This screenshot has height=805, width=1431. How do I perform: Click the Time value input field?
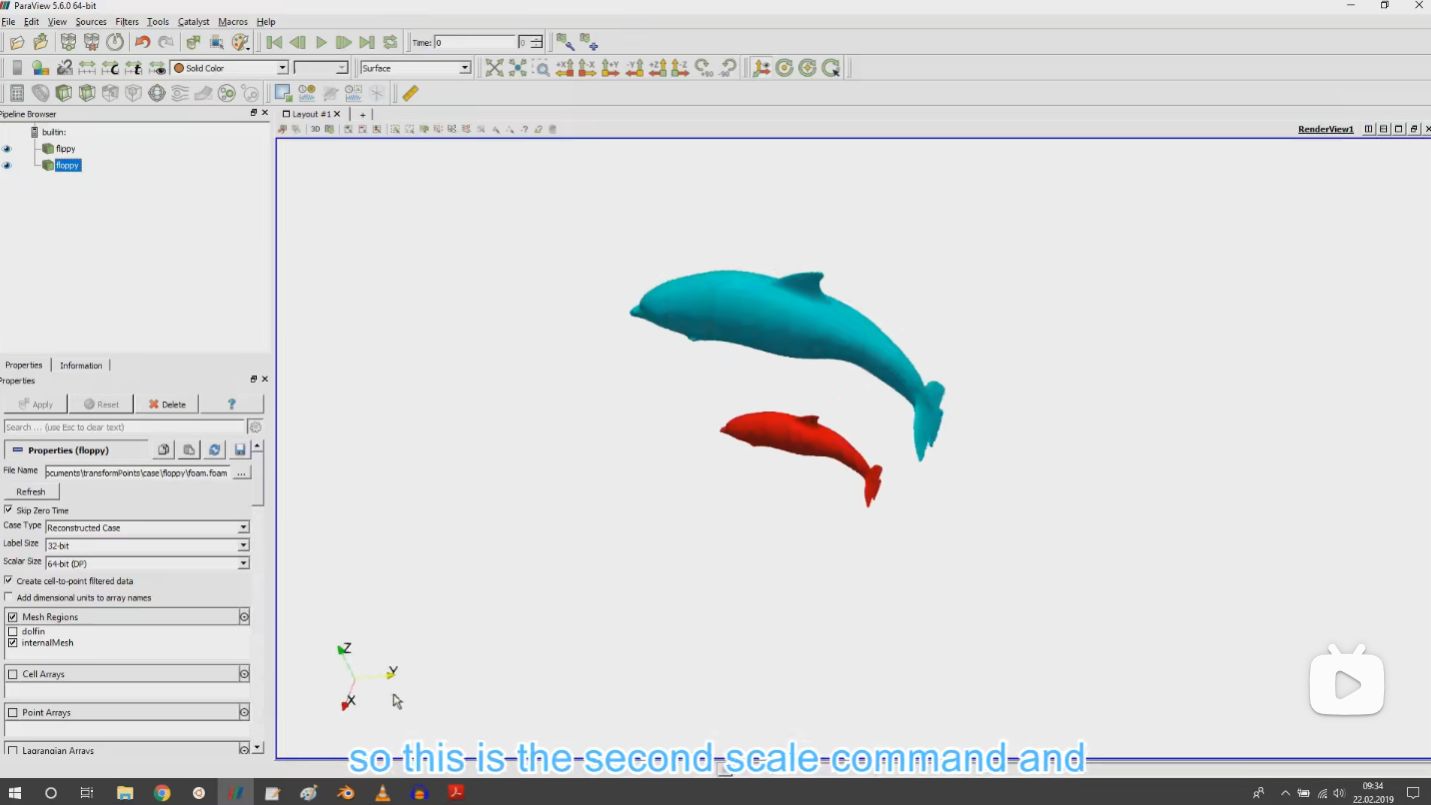tap(475, 42)
